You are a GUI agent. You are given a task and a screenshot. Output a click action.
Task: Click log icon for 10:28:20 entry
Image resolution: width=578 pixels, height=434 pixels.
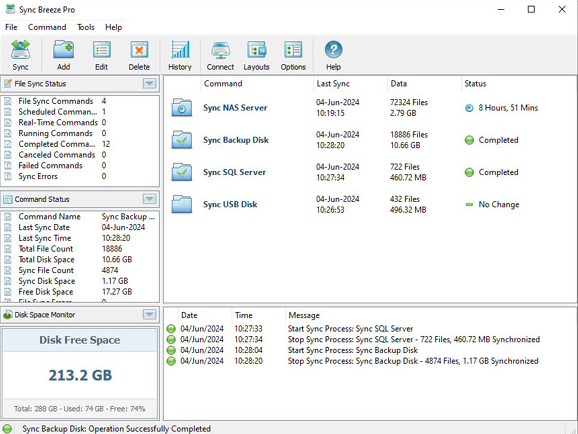click(171, 361)
